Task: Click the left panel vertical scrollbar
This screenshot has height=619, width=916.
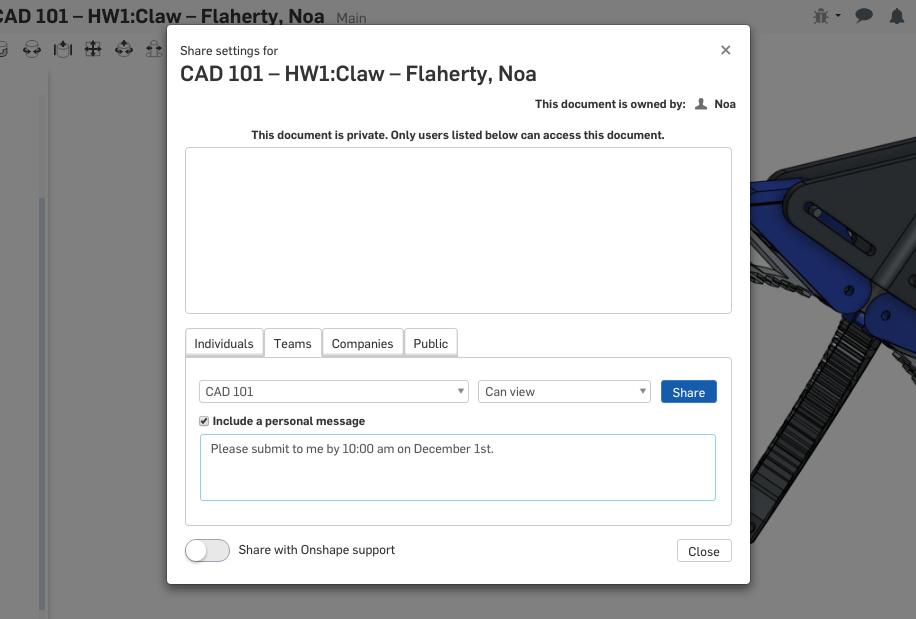Action: pos(42,400)
